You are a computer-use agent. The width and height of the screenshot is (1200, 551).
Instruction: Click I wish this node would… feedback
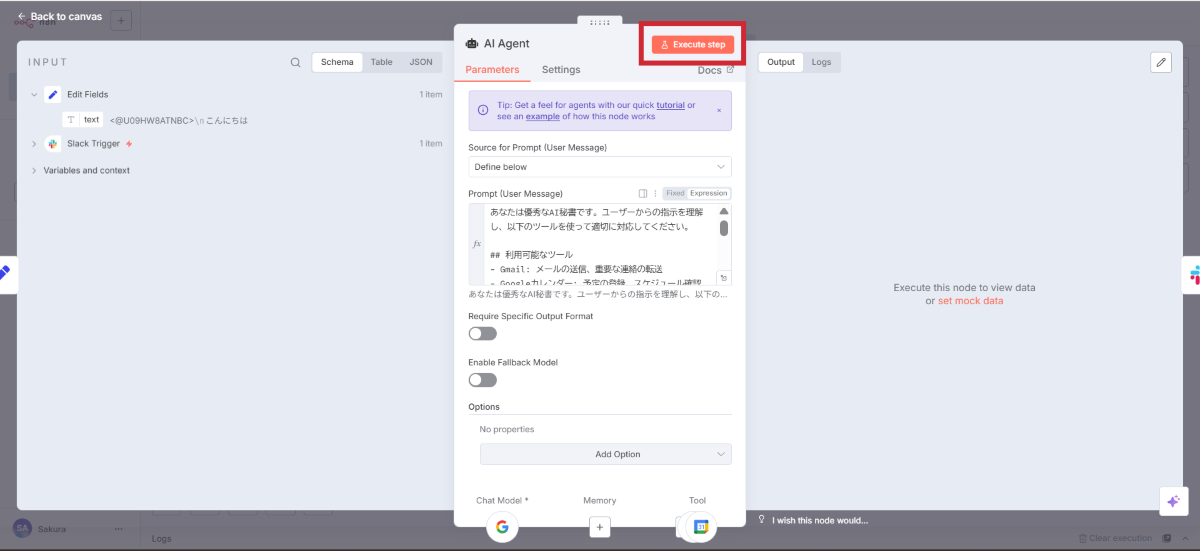[x=820, y=520]
